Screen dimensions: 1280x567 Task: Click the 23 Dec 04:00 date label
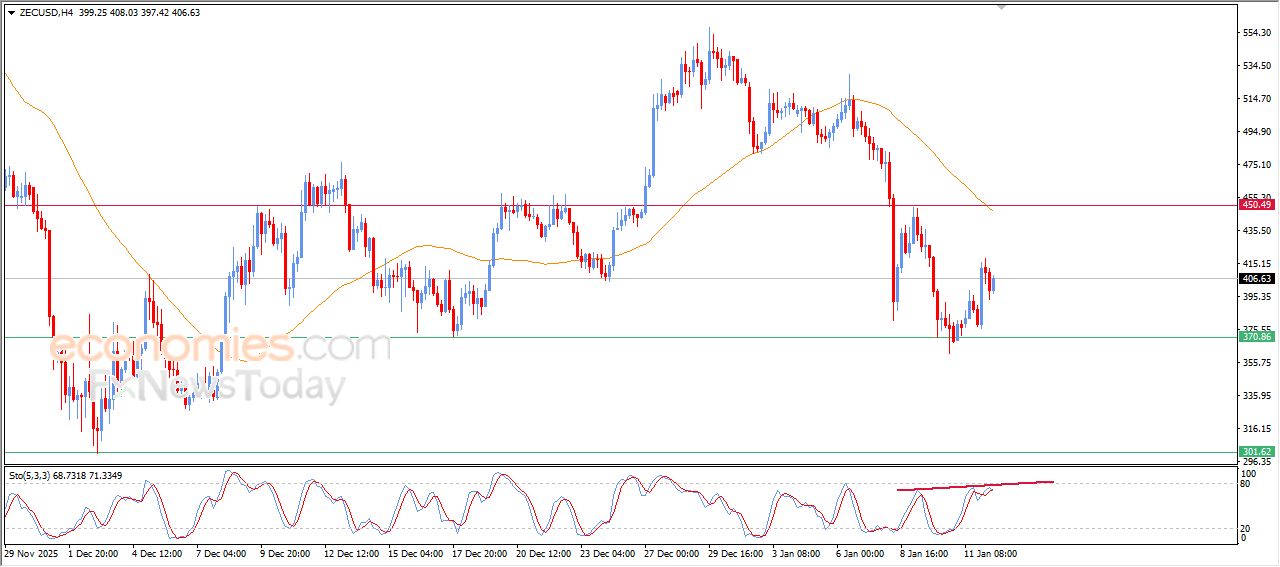coord(607,552)
